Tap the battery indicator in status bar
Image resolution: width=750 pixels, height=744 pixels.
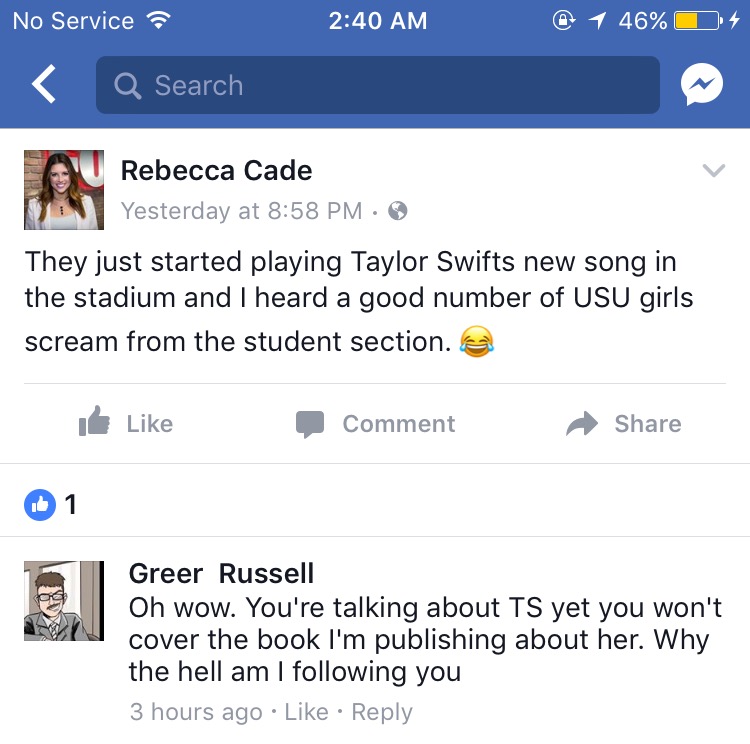click(698, 21)
